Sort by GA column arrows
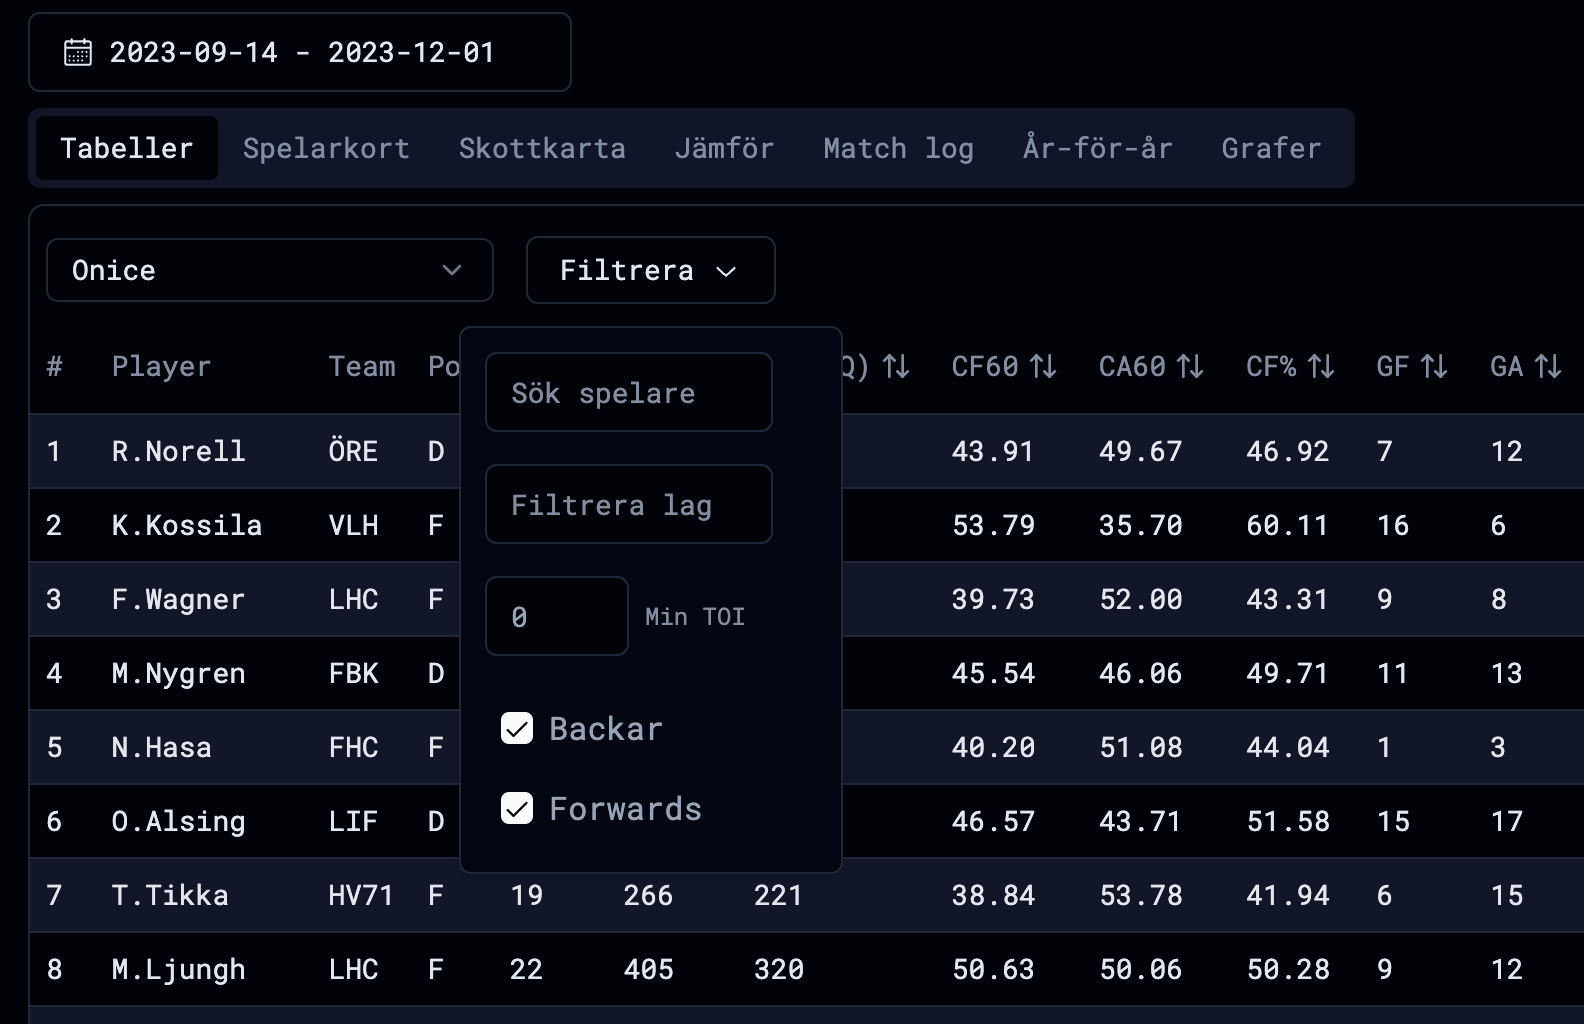This screenshot has width=1584, height=1024. click(x=1548, y=367)
